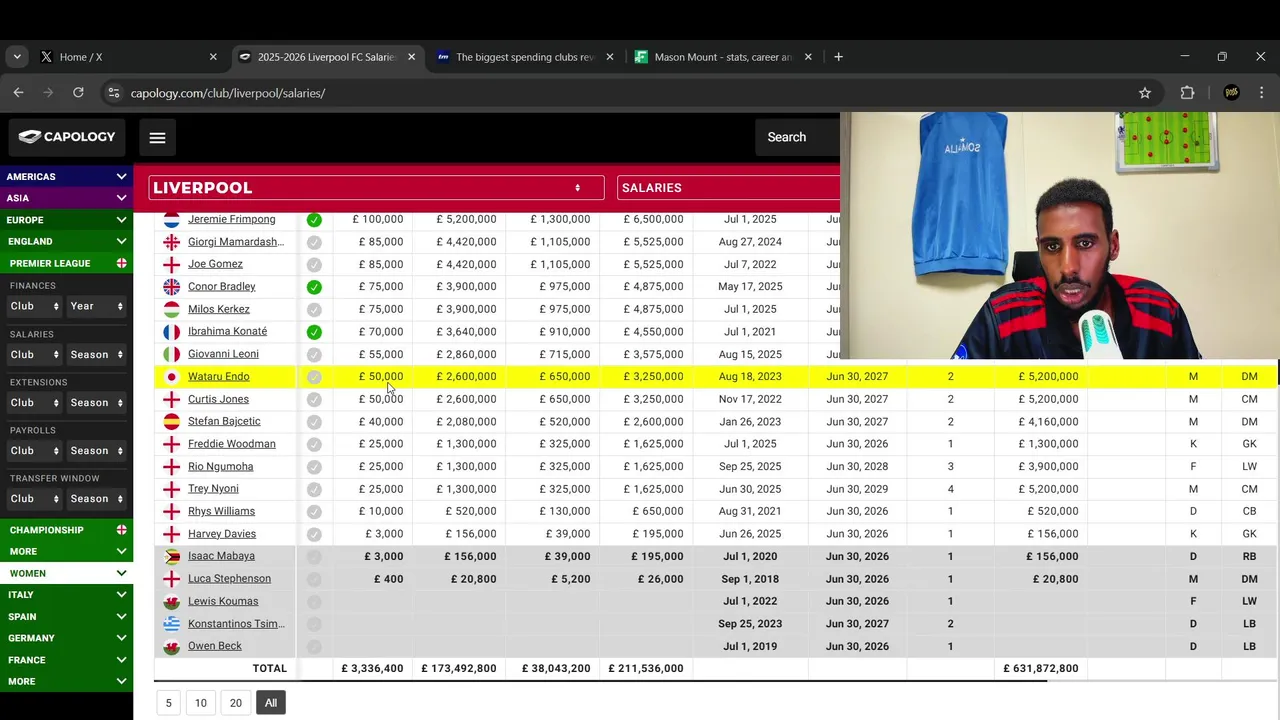
Task: Click the Zimbabwe flag beside Isaac Mabaya
Action: [x=171, y=557]
